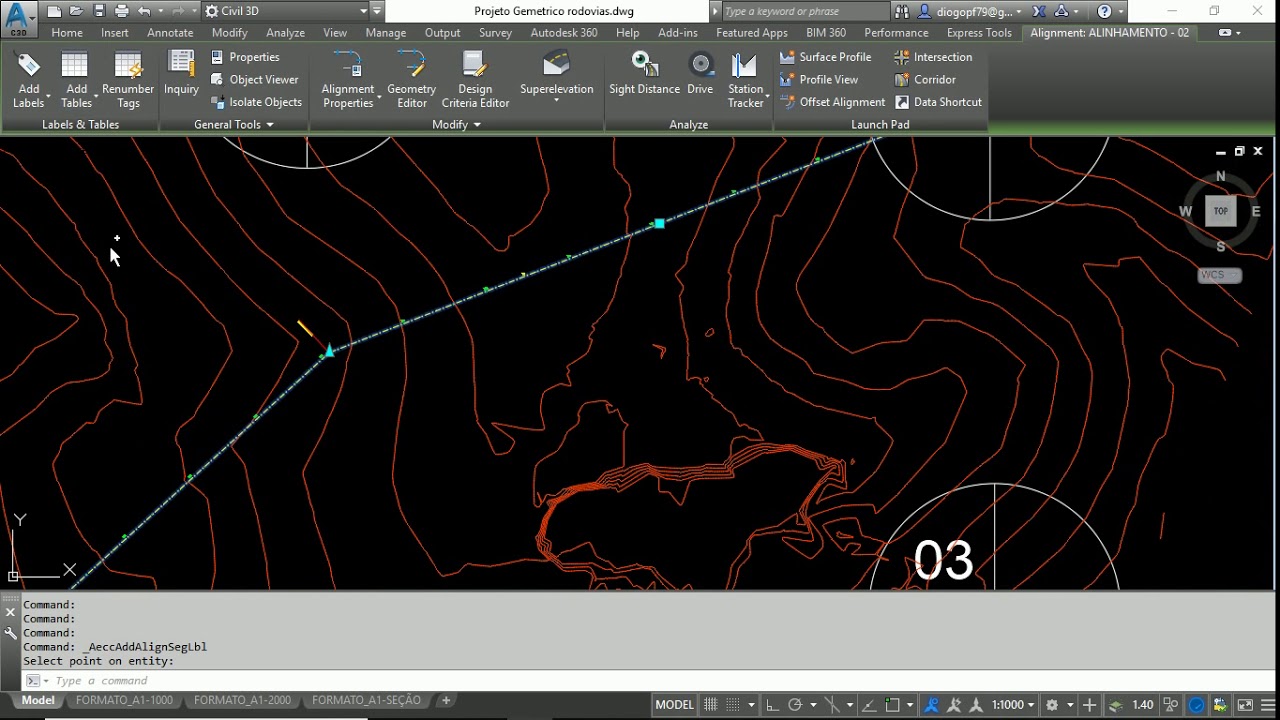This screenshot has height=720, width=1280.
Task: Launch the Corridor tool
Action: (x=925, y=79)
